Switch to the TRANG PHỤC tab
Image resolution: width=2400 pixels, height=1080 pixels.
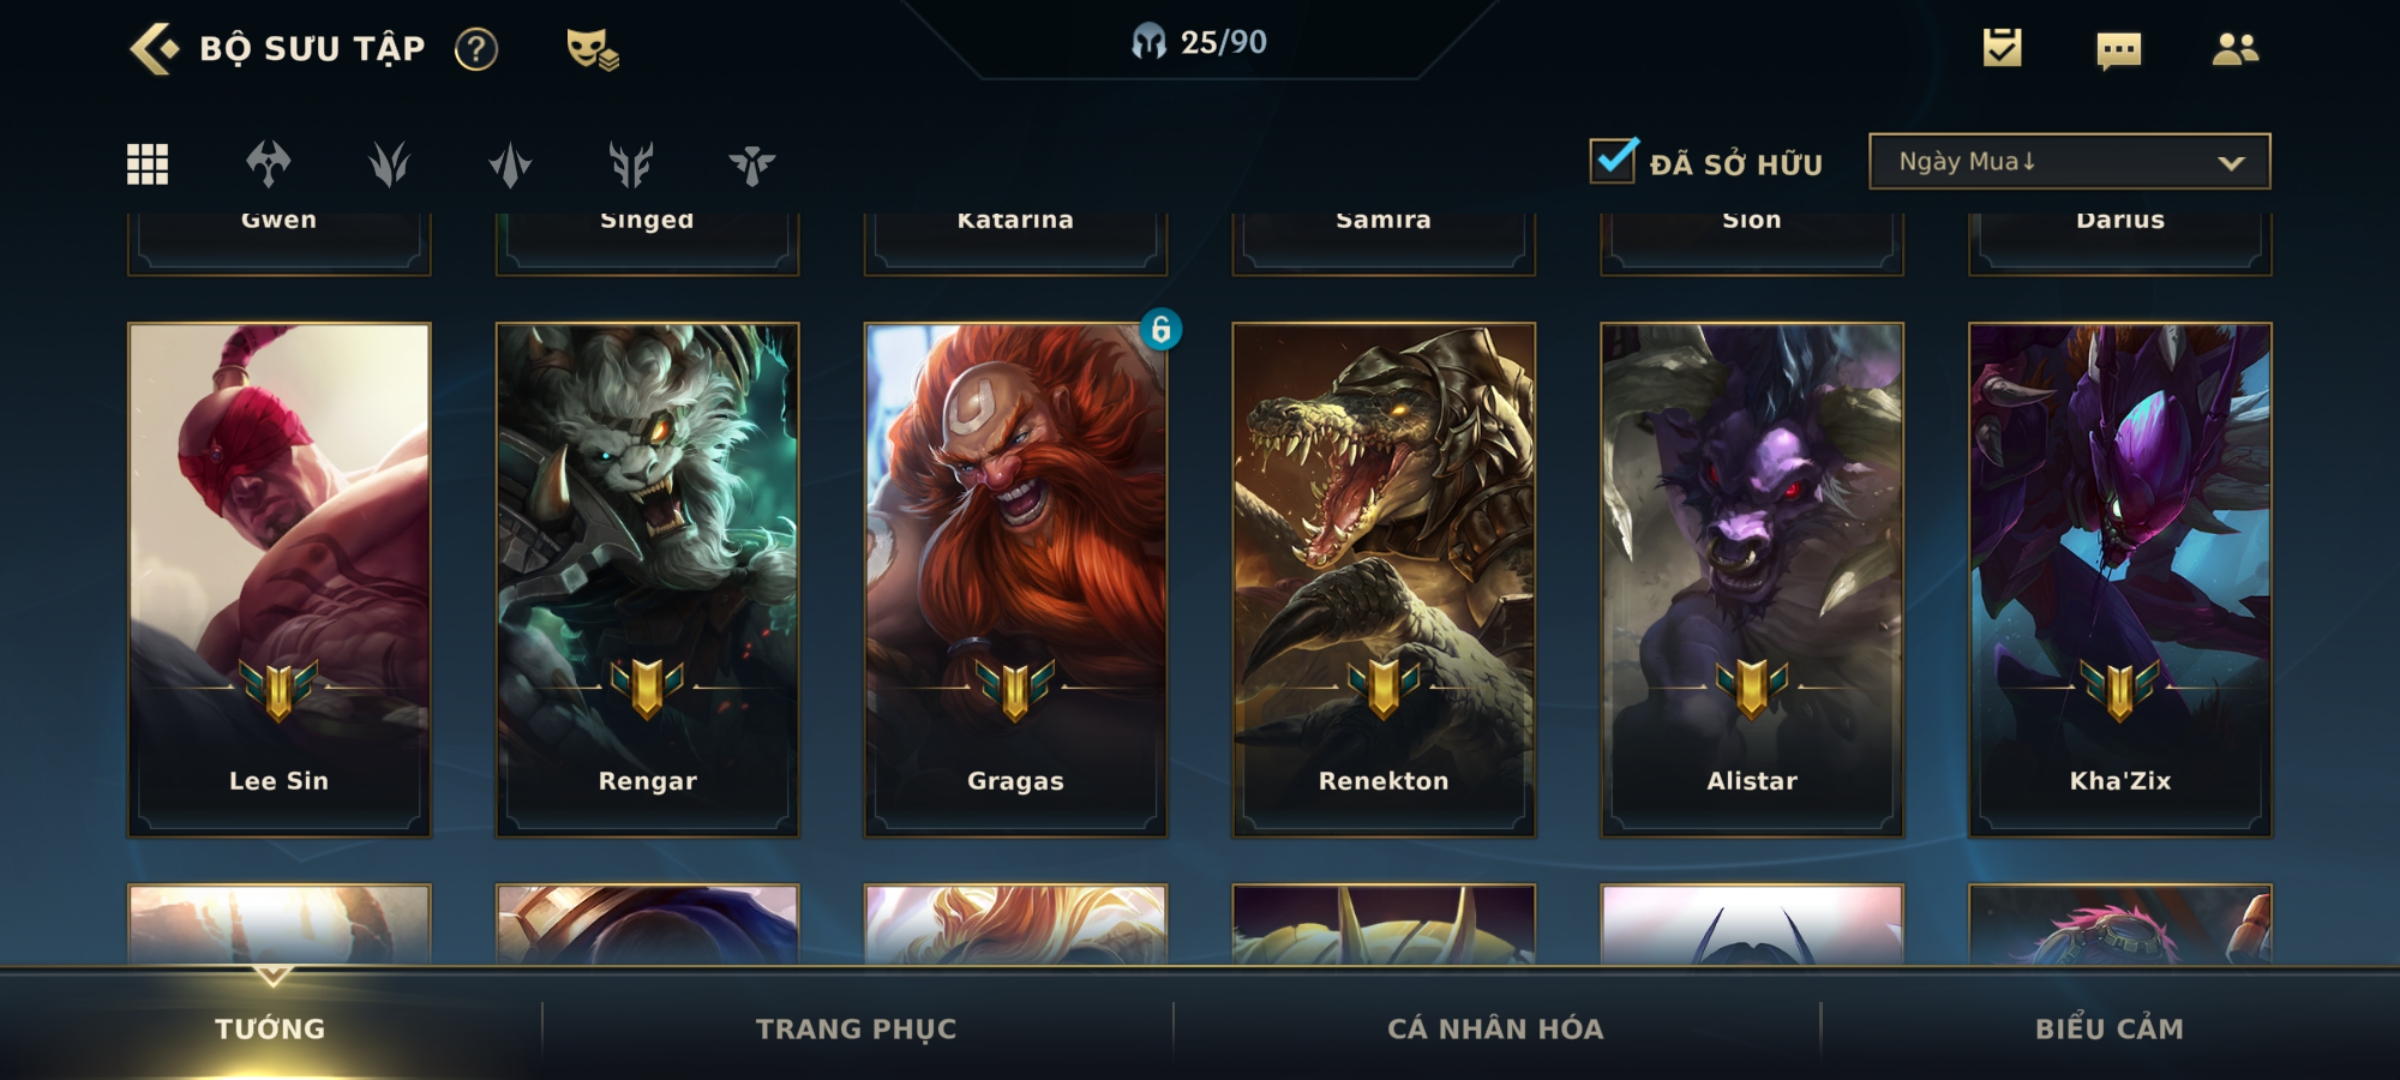(x=856, y=1028)
